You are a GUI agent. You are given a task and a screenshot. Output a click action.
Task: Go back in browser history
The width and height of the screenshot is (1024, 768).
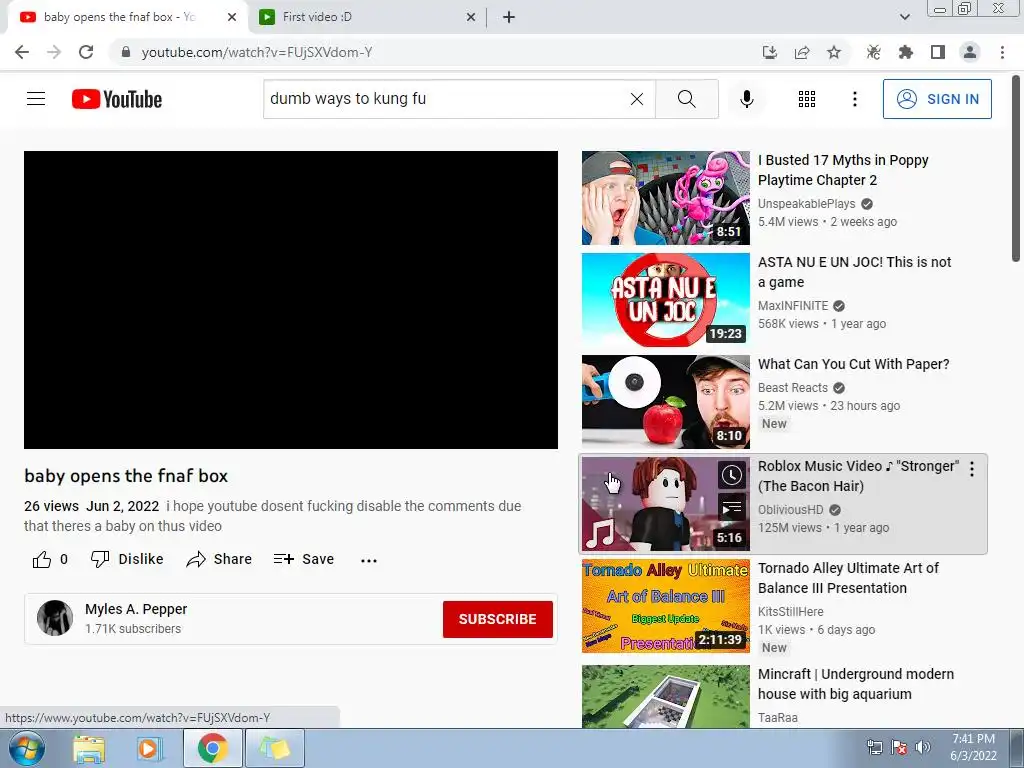(22, 52)
